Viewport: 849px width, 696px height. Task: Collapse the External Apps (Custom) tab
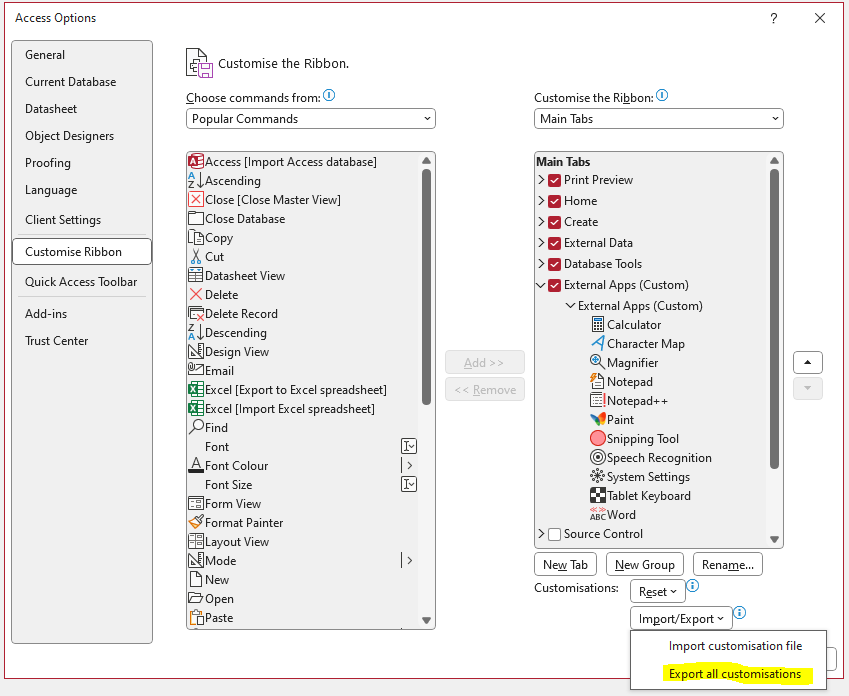point(541,285)
